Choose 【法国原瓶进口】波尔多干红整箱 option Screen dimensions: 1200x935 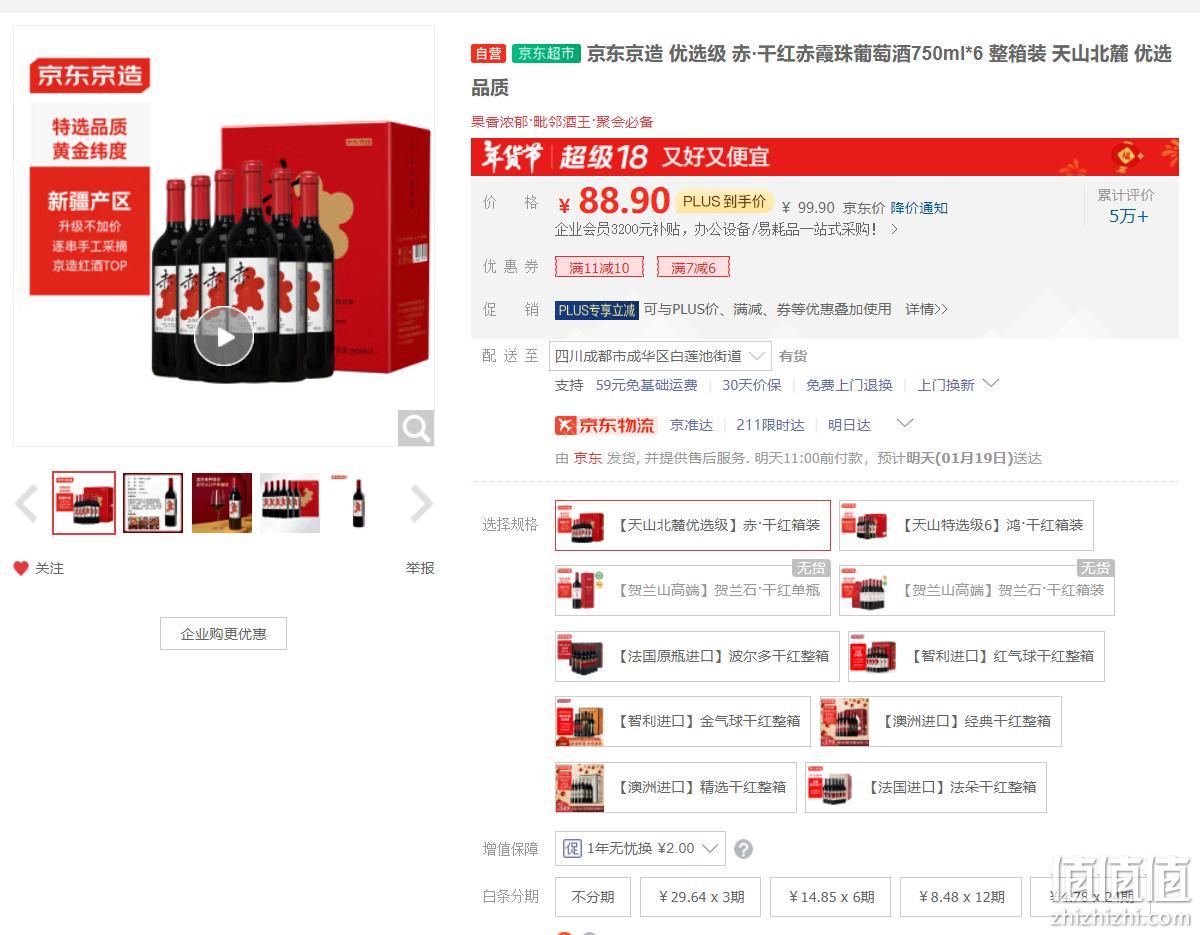click(x=697, y=656)
